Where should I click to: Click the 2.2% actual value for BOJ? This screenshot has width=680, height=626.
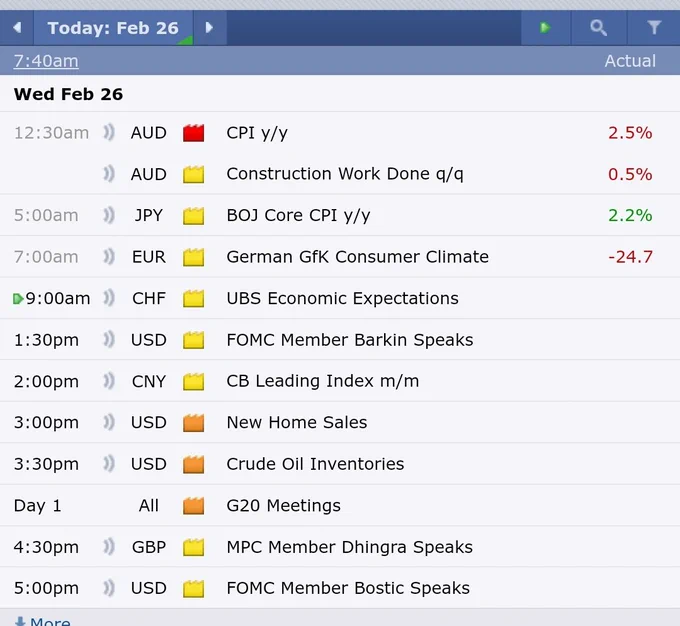(630, 215)
